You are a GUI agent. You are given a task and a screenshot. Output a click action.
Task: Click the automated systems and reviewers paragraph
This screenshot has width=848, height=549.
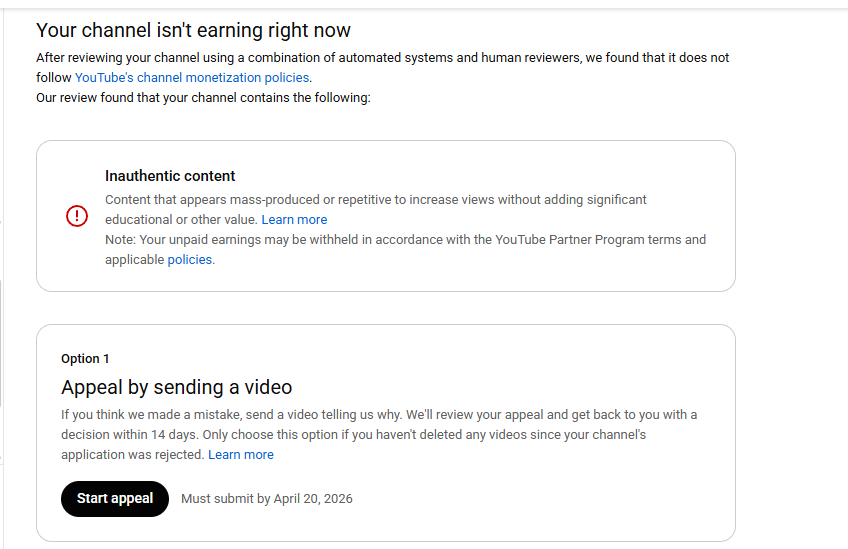pyautogui.click(x=382, y=57)
